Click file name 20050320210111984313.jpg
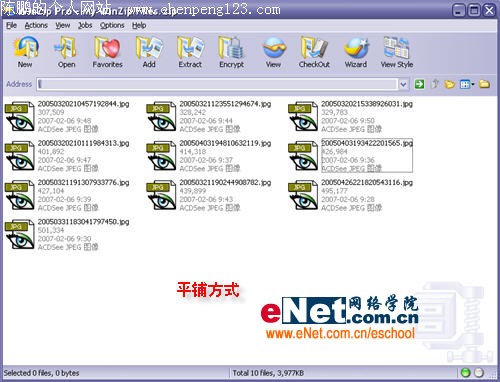The height and width of the screenshot is (382, 500). pyautogui.click(x=83, y=143)
